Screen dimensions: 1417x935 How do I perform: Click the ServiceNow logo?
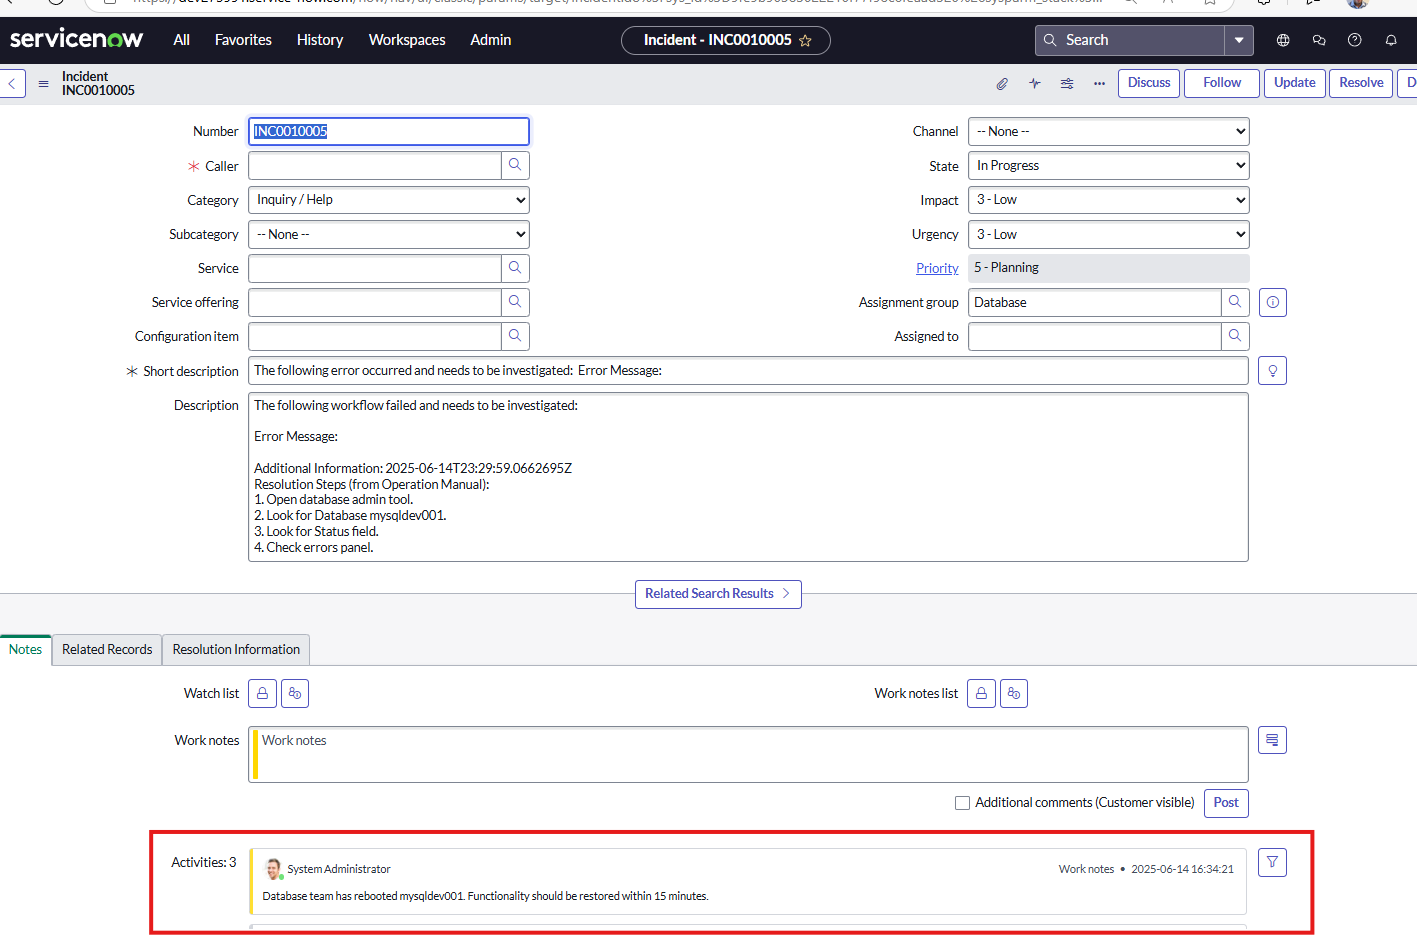[76, 39]
